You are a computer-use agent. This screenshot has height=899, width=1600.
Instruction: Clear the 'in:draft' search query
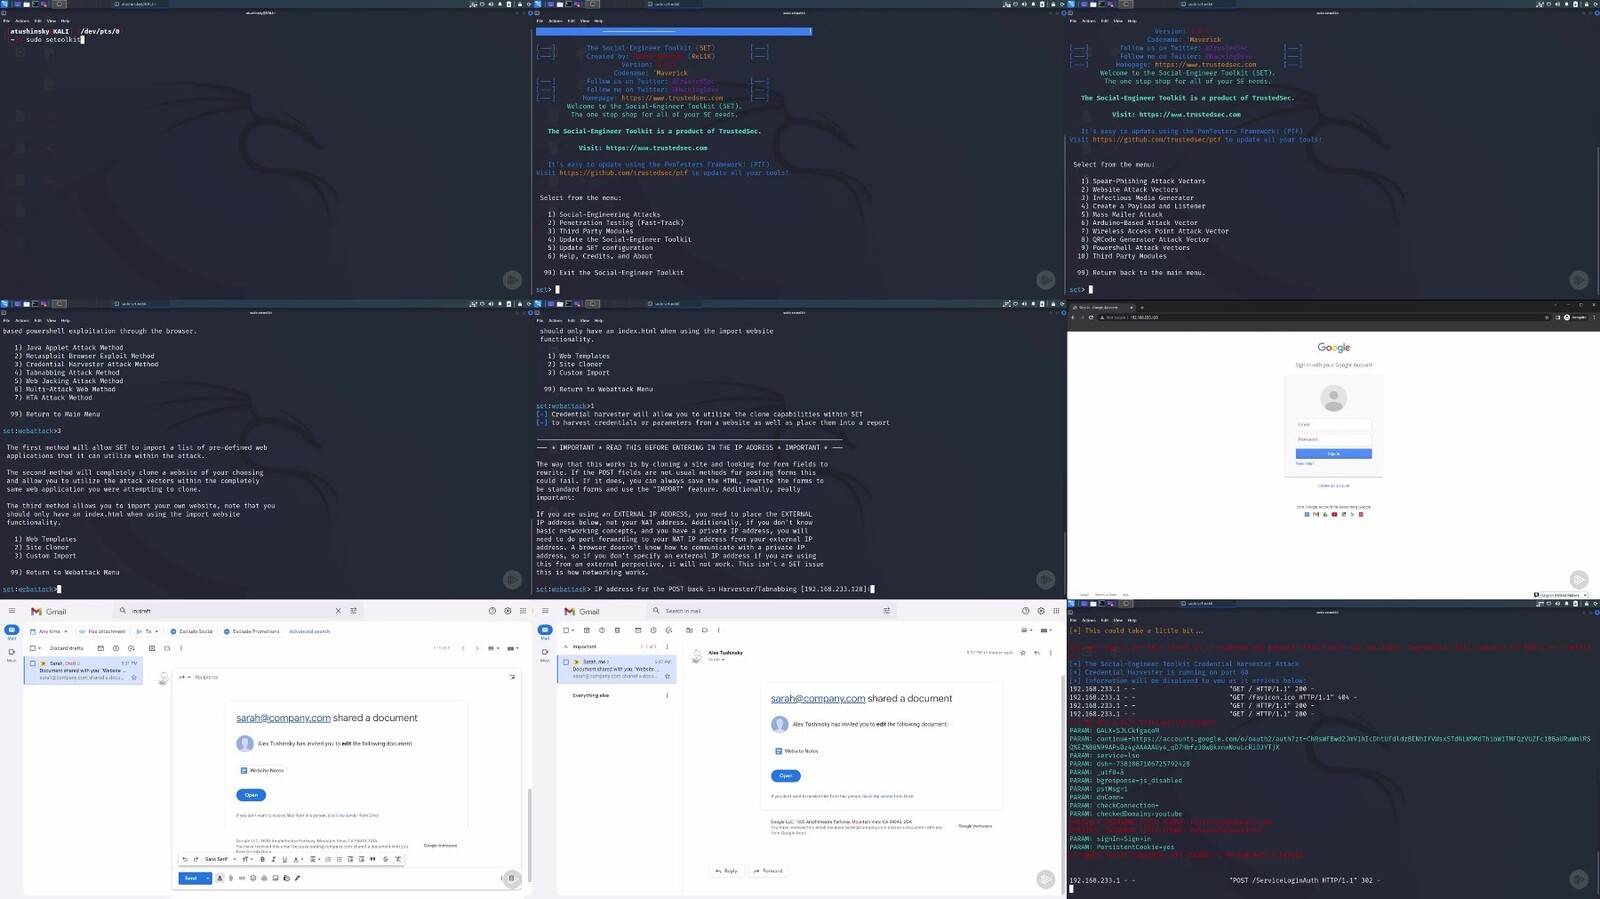click(x=338, y=610)
